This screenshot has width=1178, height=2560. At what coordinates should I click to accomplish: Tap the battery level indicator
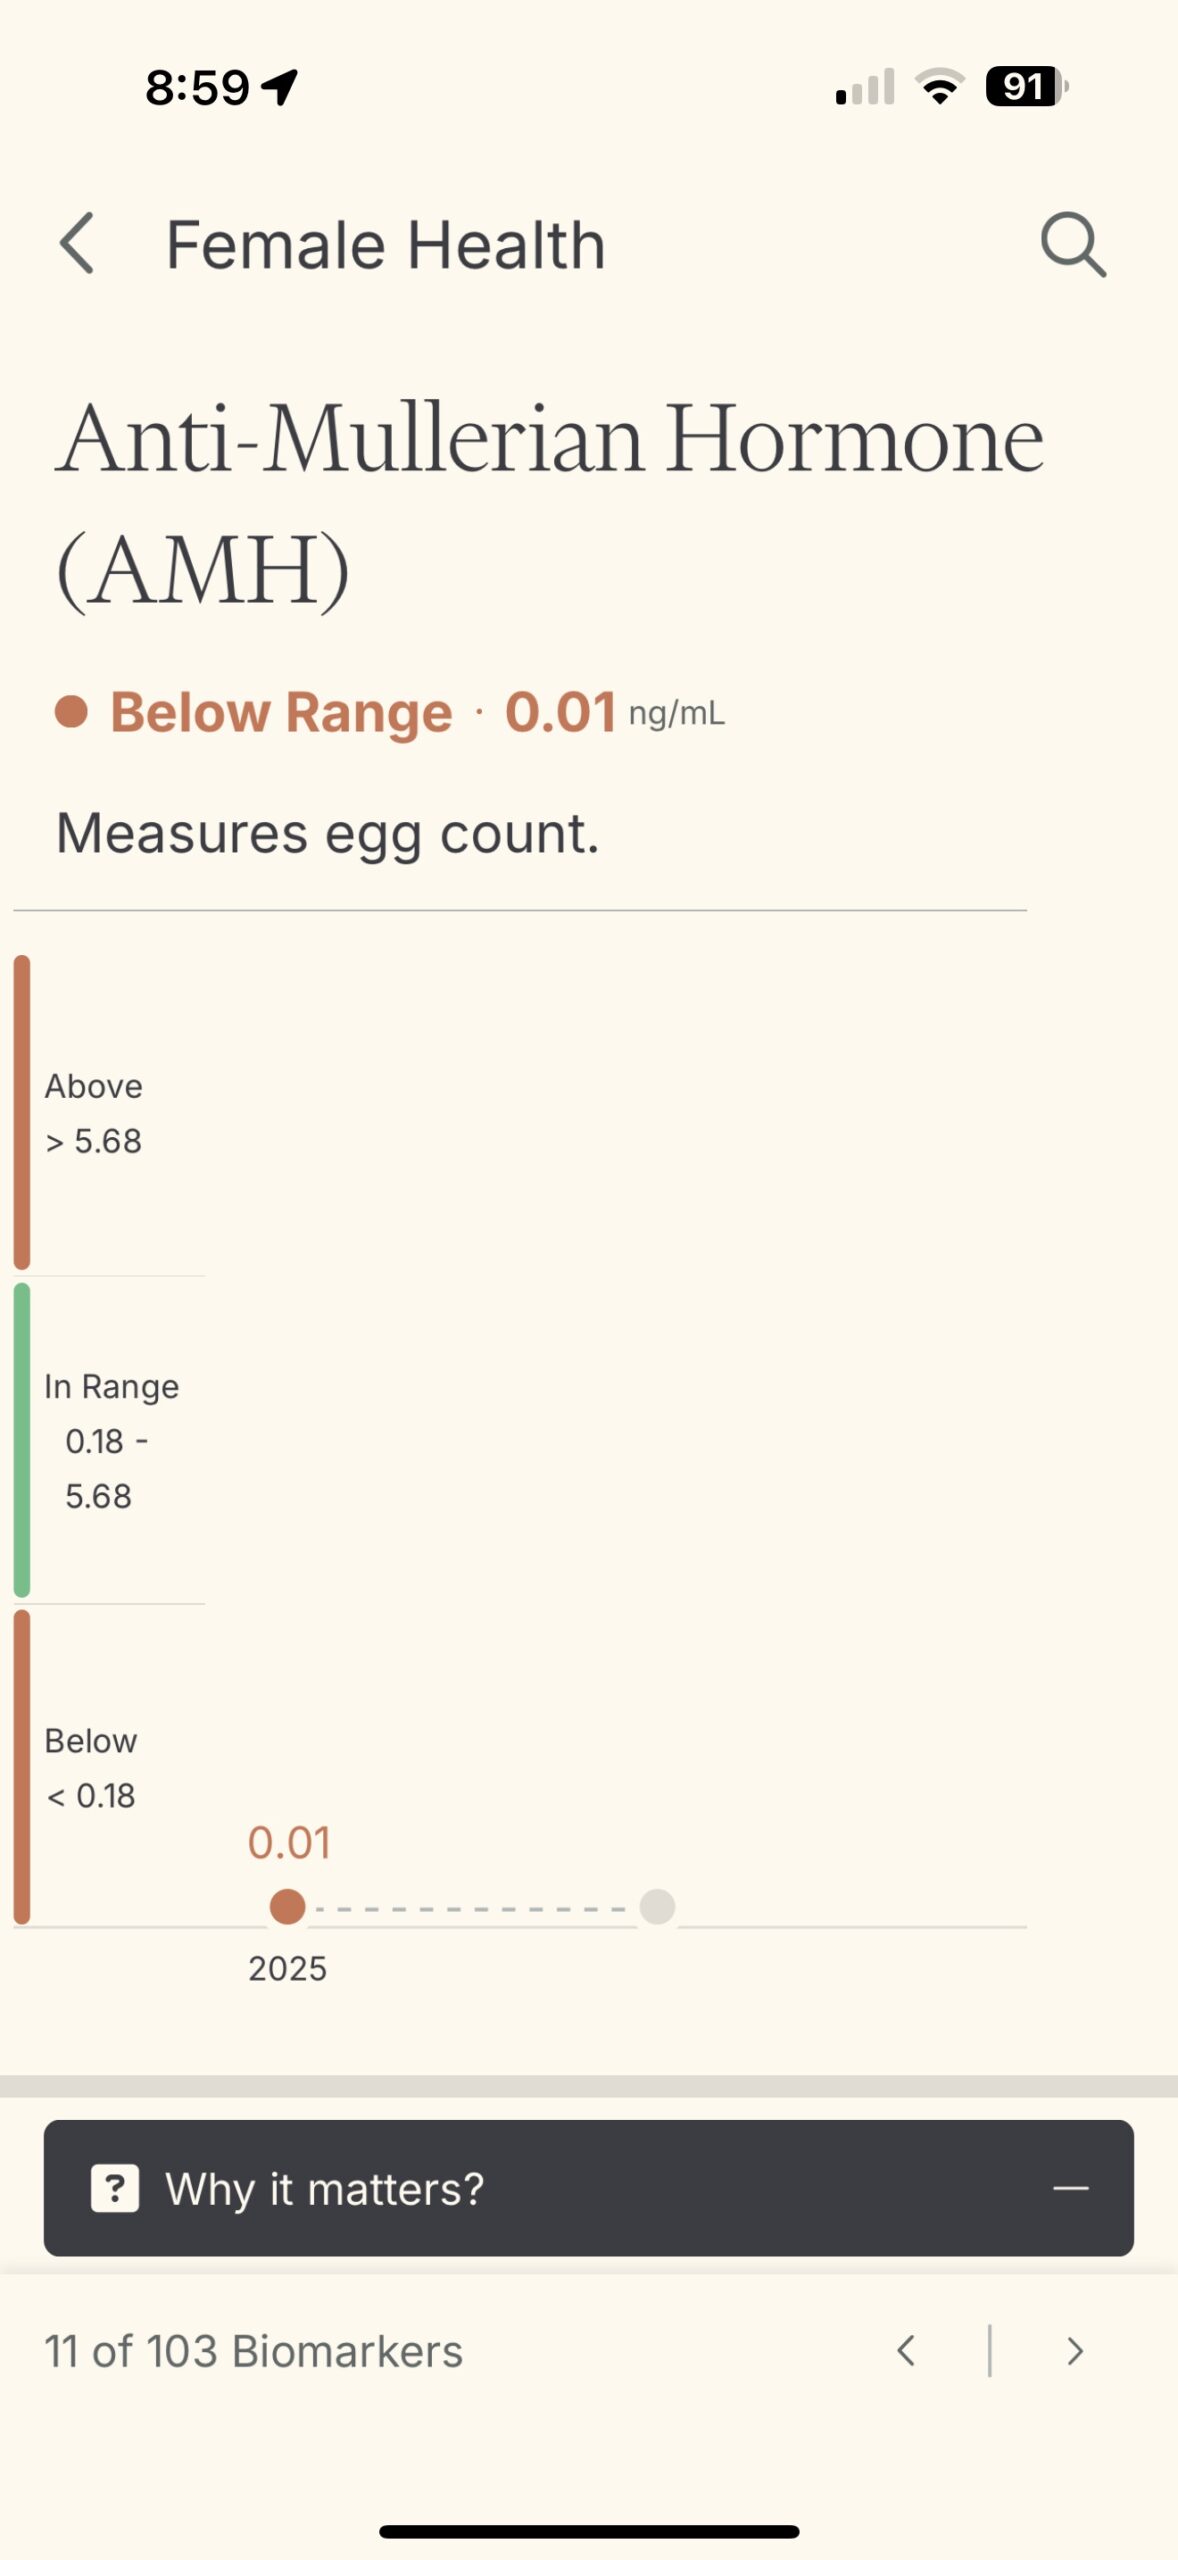pos(1026,87)
